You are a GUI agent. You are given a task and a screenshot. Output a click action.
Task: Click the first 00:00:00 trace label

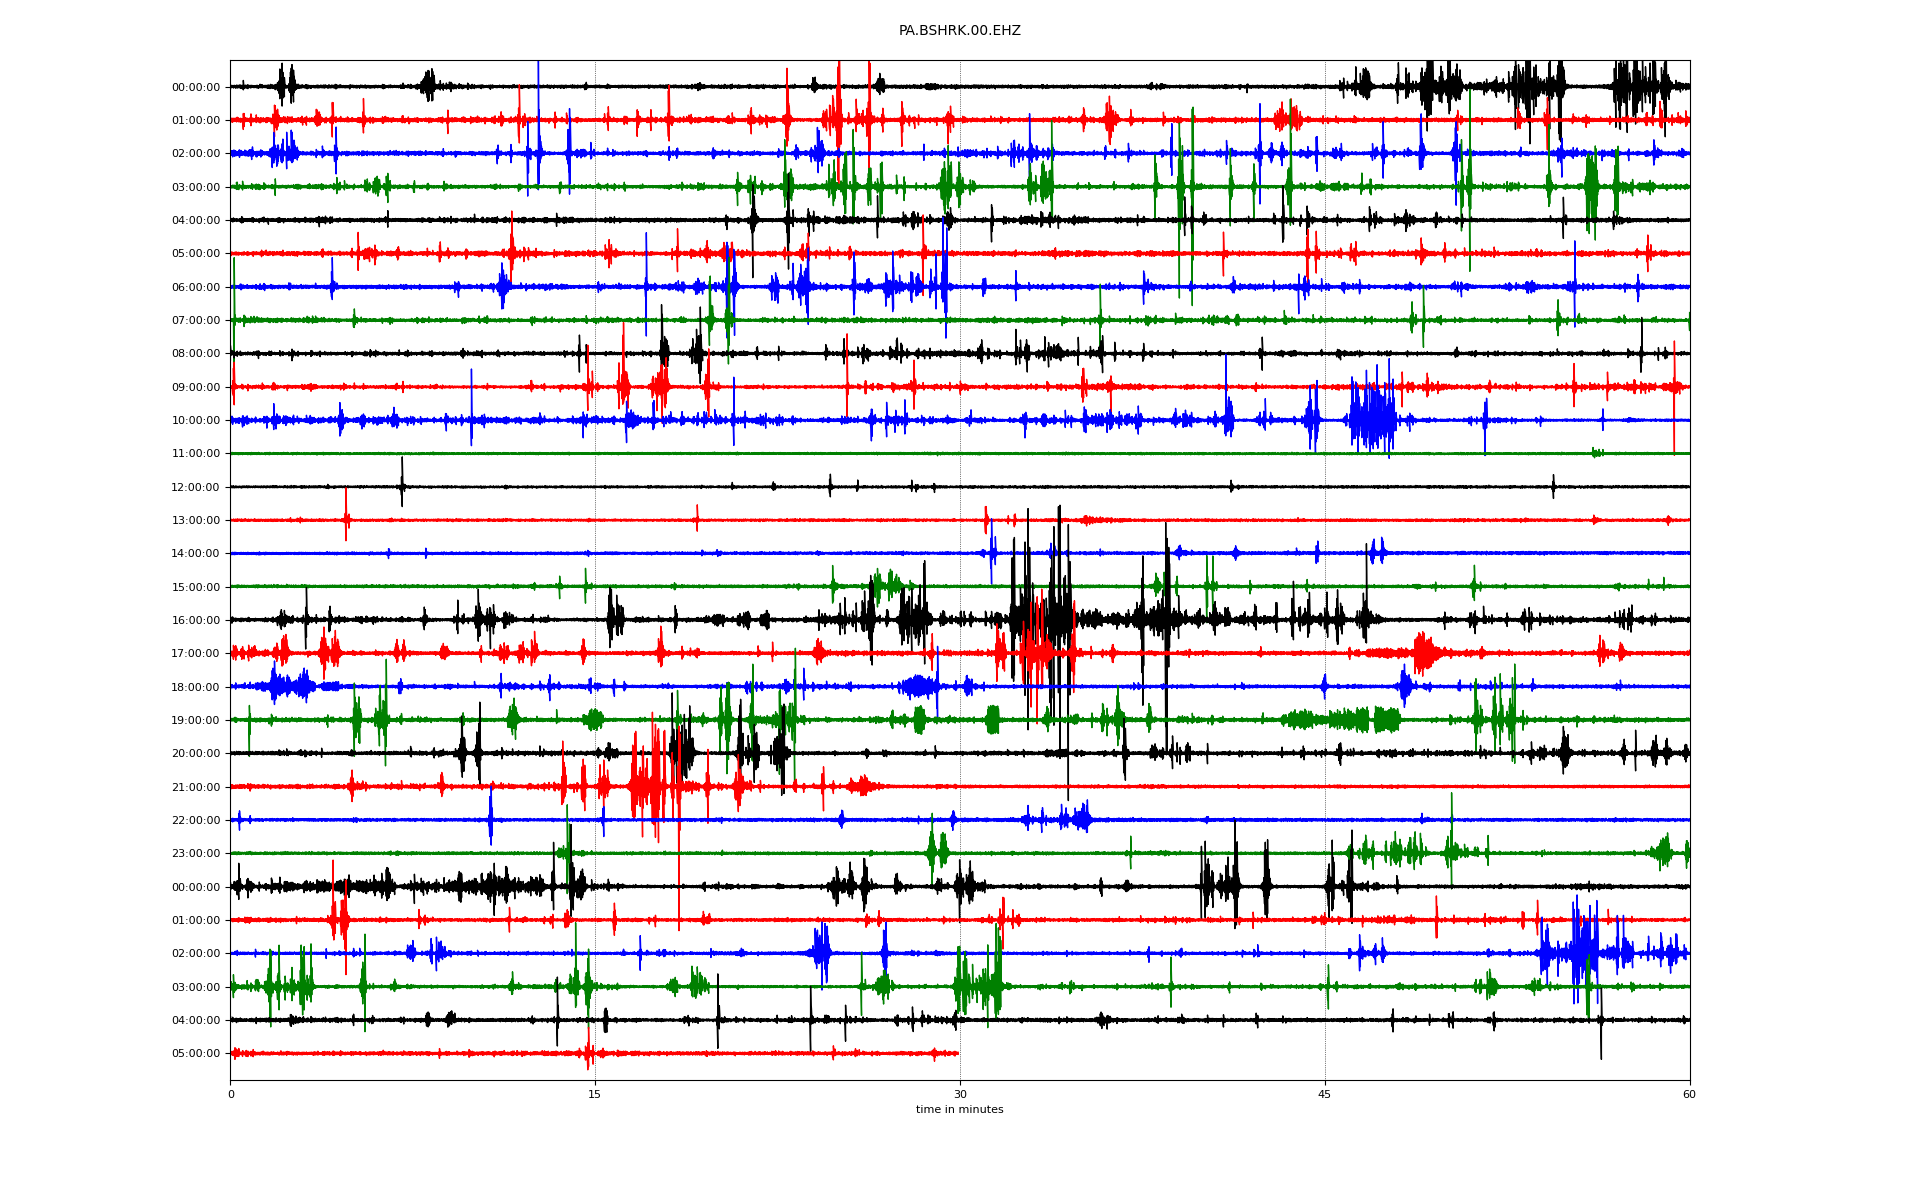pyautogui.click(x=196, y=87)
